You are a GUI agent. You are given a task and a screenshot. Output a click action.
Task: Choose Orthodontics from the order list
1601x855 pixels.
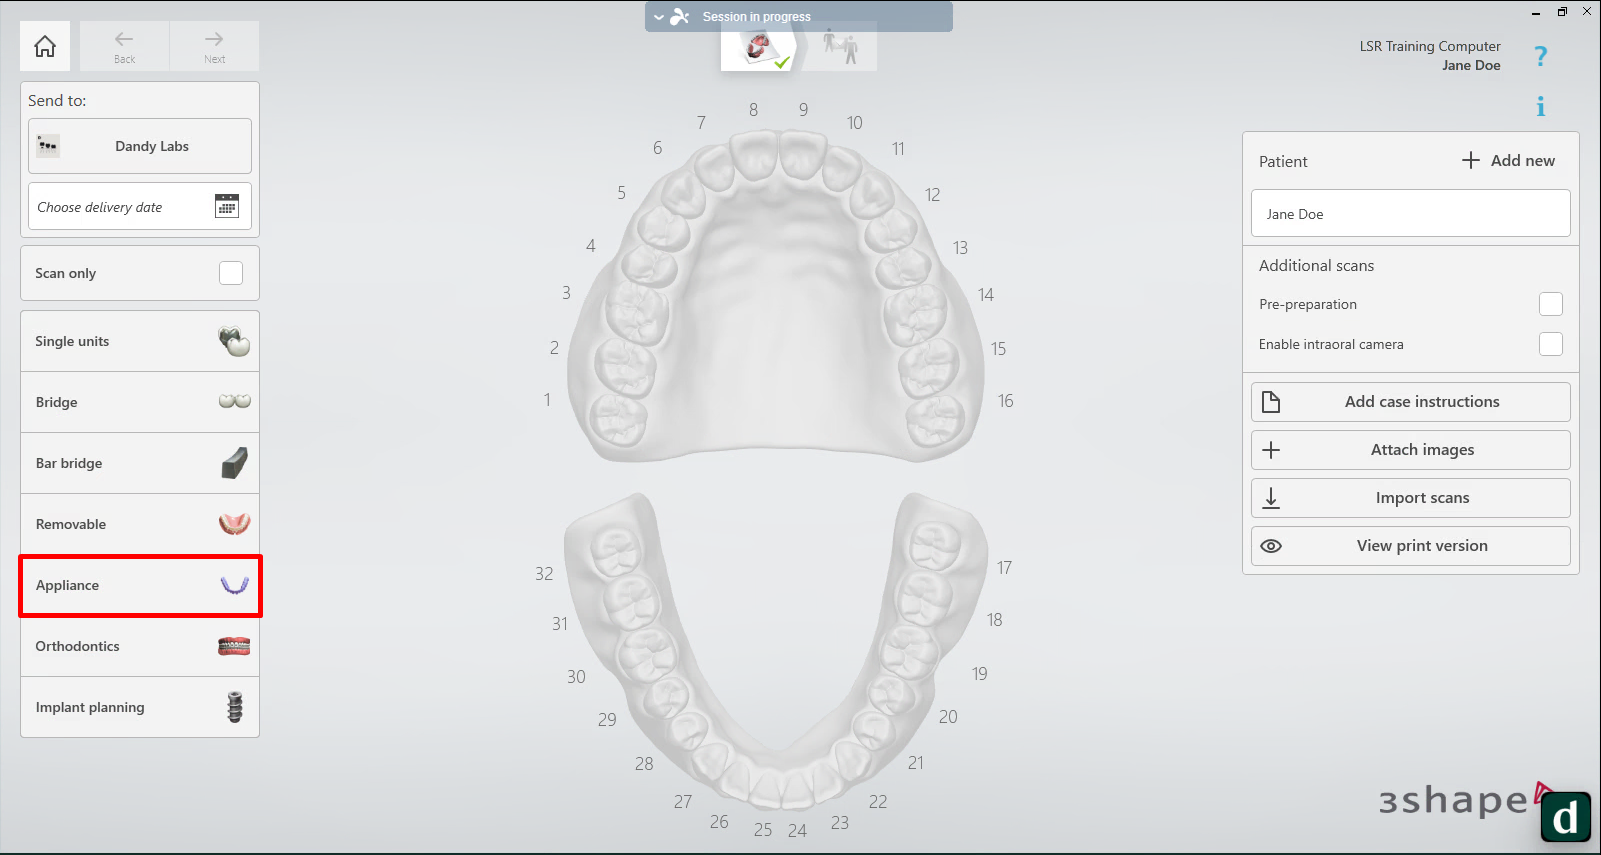coord(140,646)
